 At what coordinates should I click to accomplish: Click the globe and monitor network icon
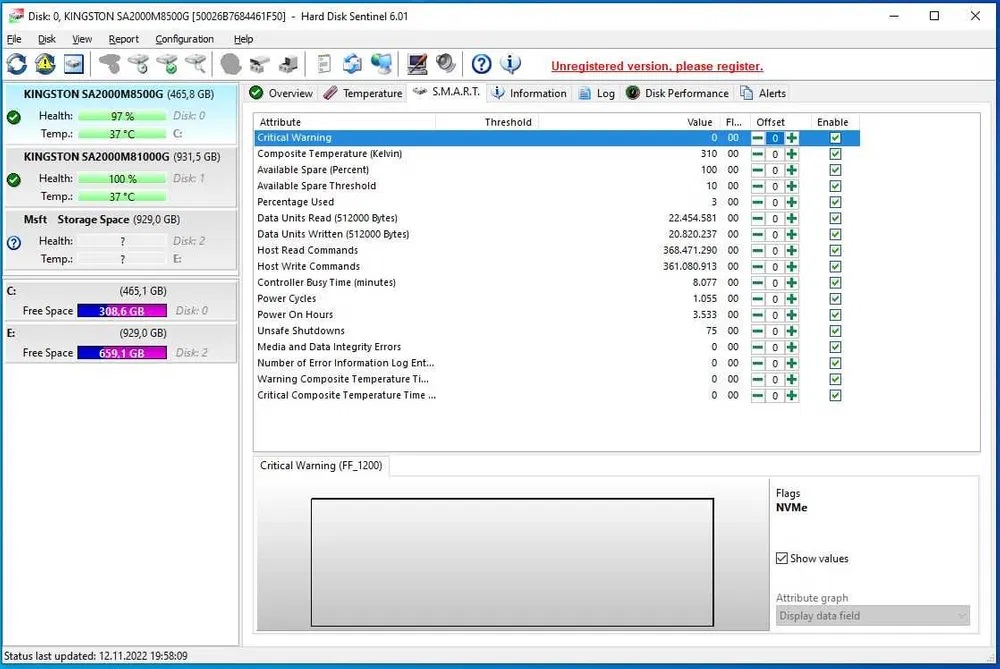[381, 64]
